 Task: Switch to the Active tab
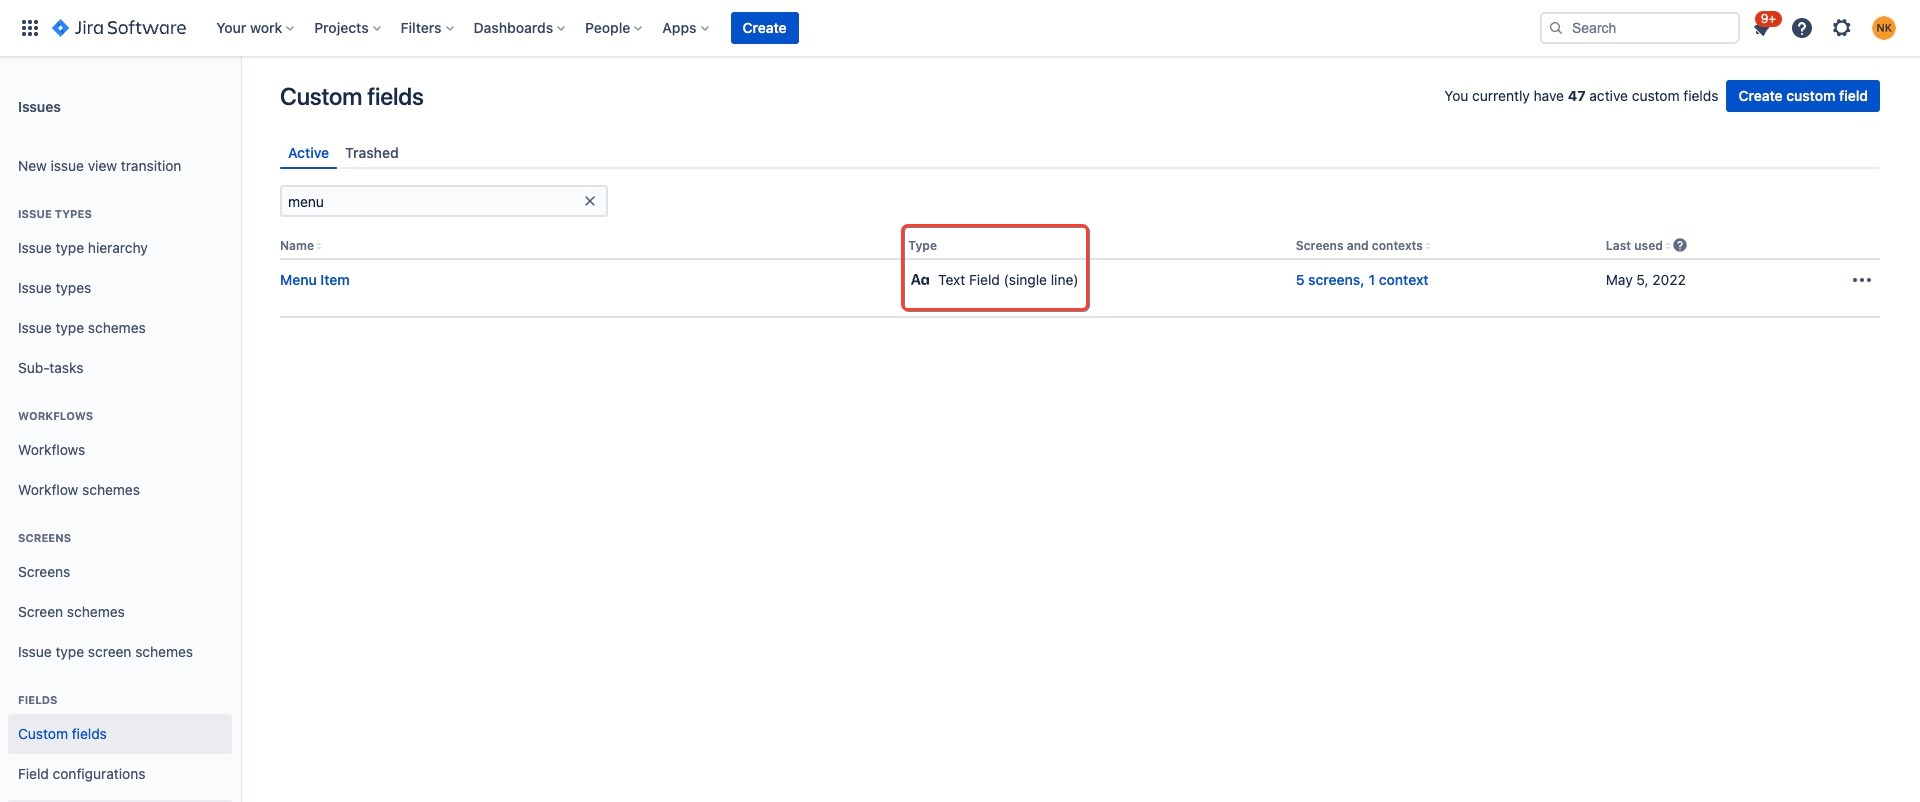coord(308,153)
